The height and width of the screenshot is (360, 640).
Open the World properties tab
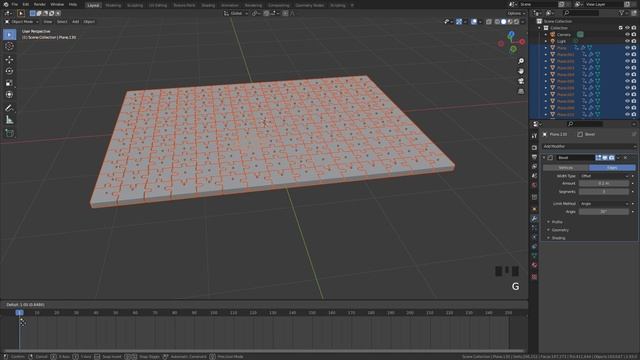pos(534,185)
